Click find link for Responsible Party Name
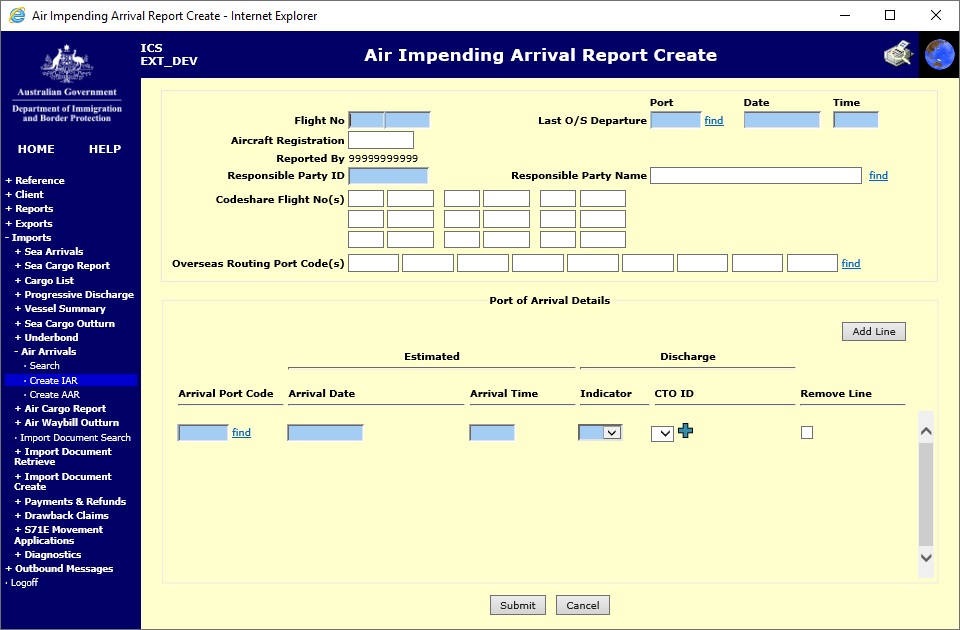Image resolution: width=960 pixels, height=630 pixels. [878, 176]
